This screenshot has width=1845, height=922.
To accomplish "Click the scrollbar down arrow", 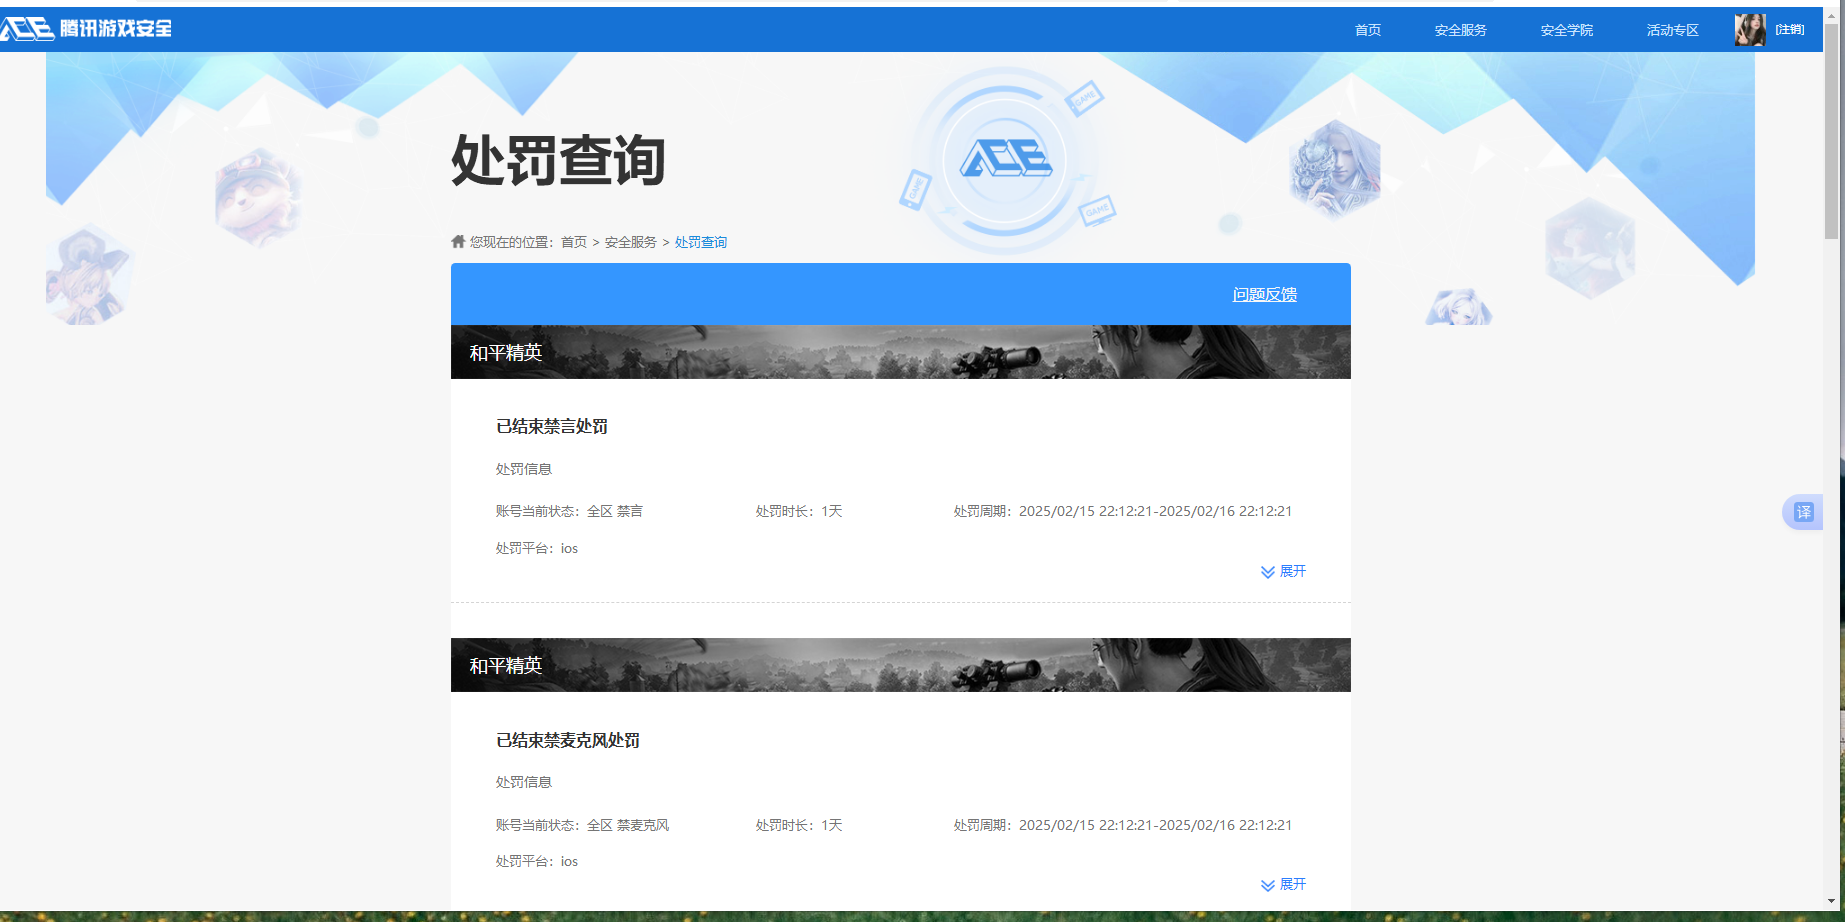I will pyautogui.click(x=1831, y=901).
